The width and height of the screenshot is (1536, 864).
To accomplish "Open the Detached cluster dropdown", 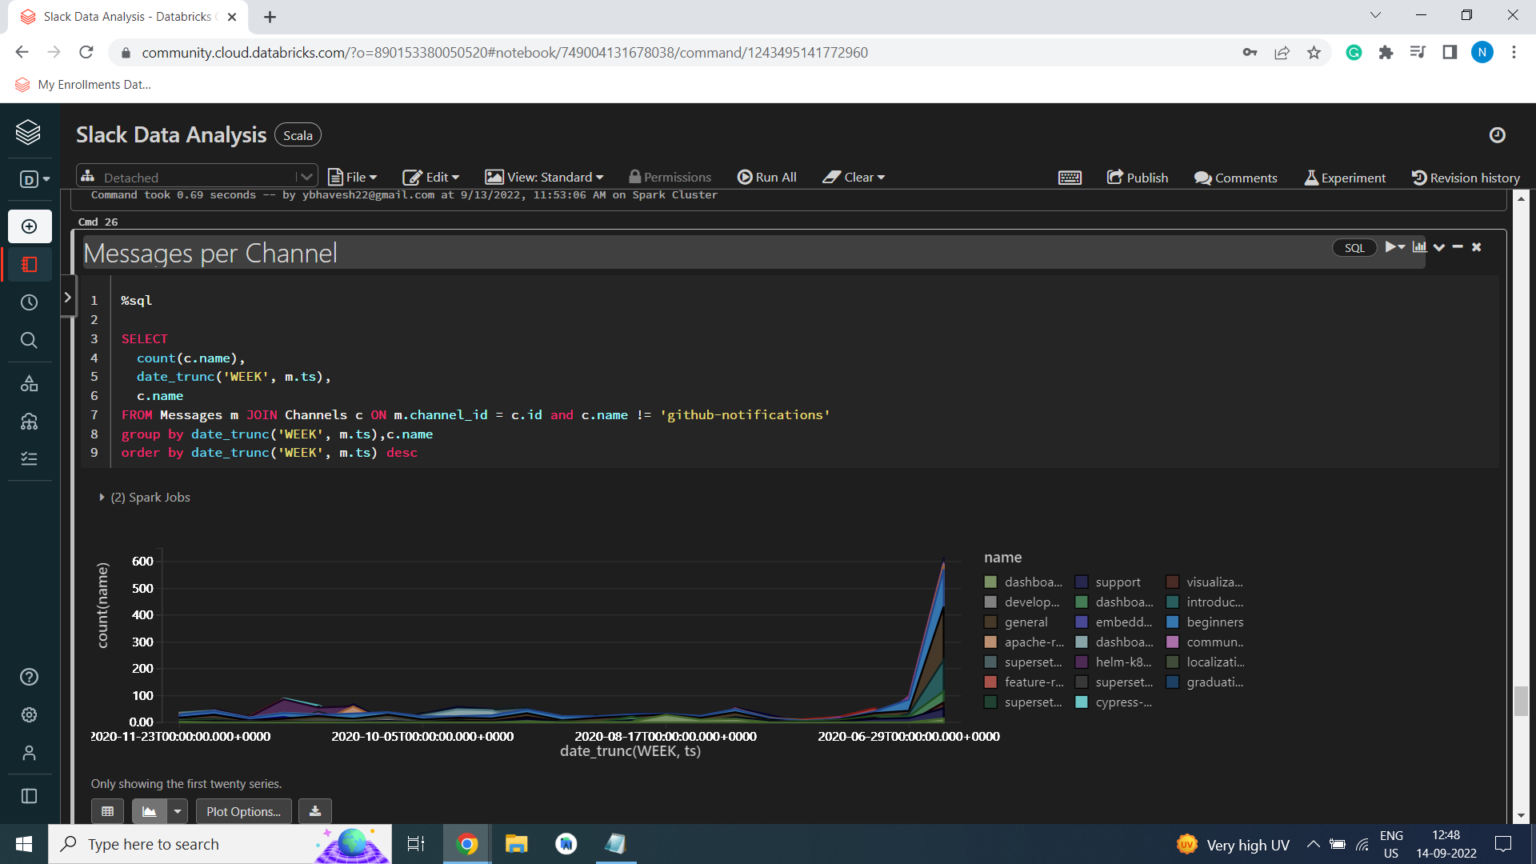I will tap(197, 177).
